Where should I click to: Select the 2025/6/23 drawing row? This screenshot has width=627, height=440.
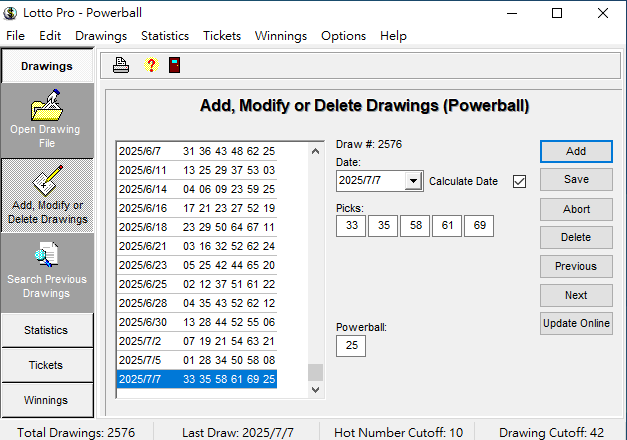click(197, 265)
